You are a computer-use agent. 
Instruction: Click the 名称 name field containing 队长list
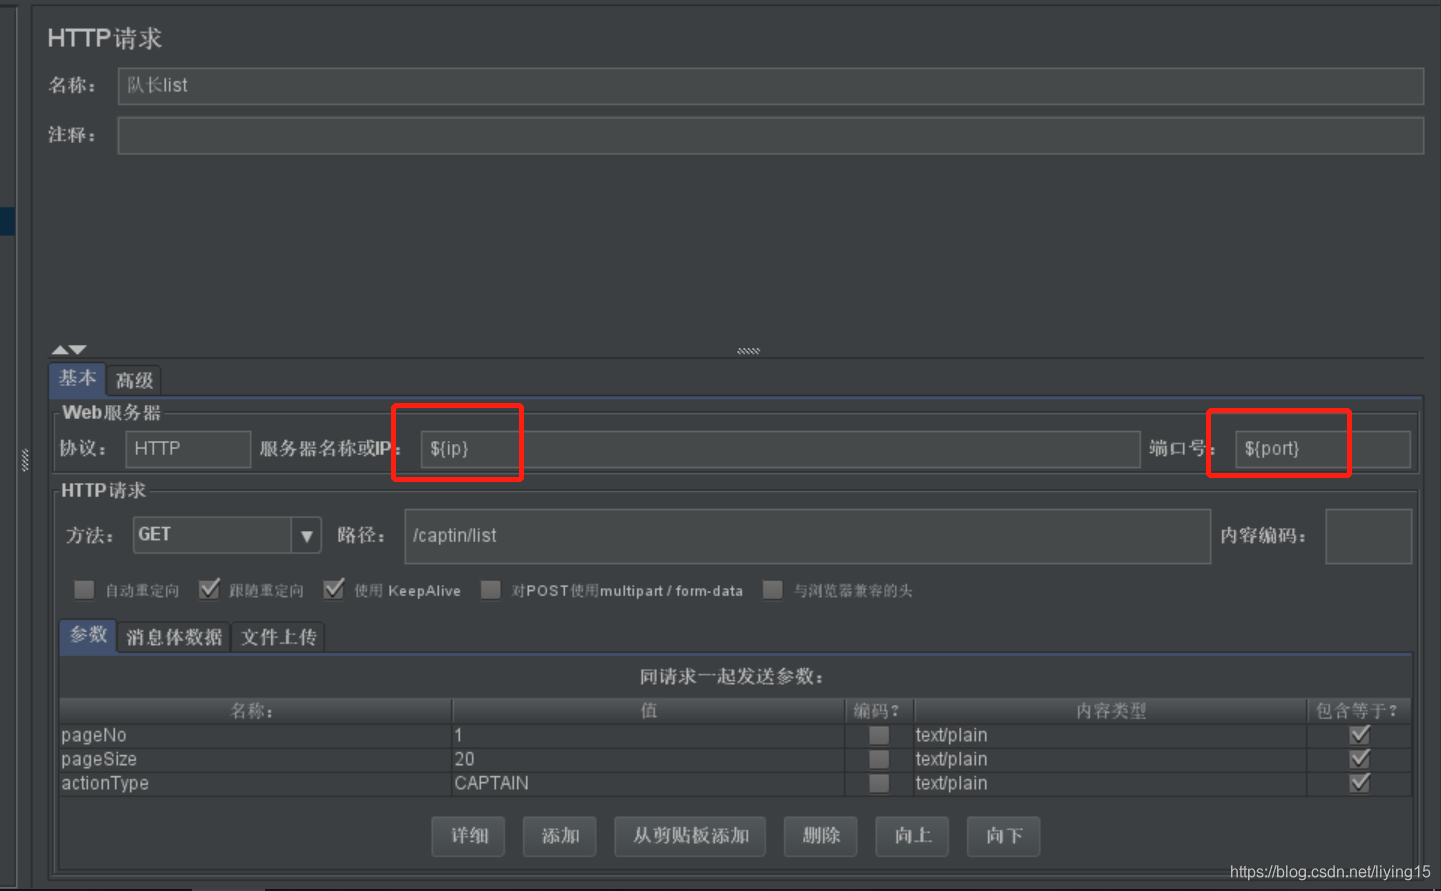coord(770,86)
